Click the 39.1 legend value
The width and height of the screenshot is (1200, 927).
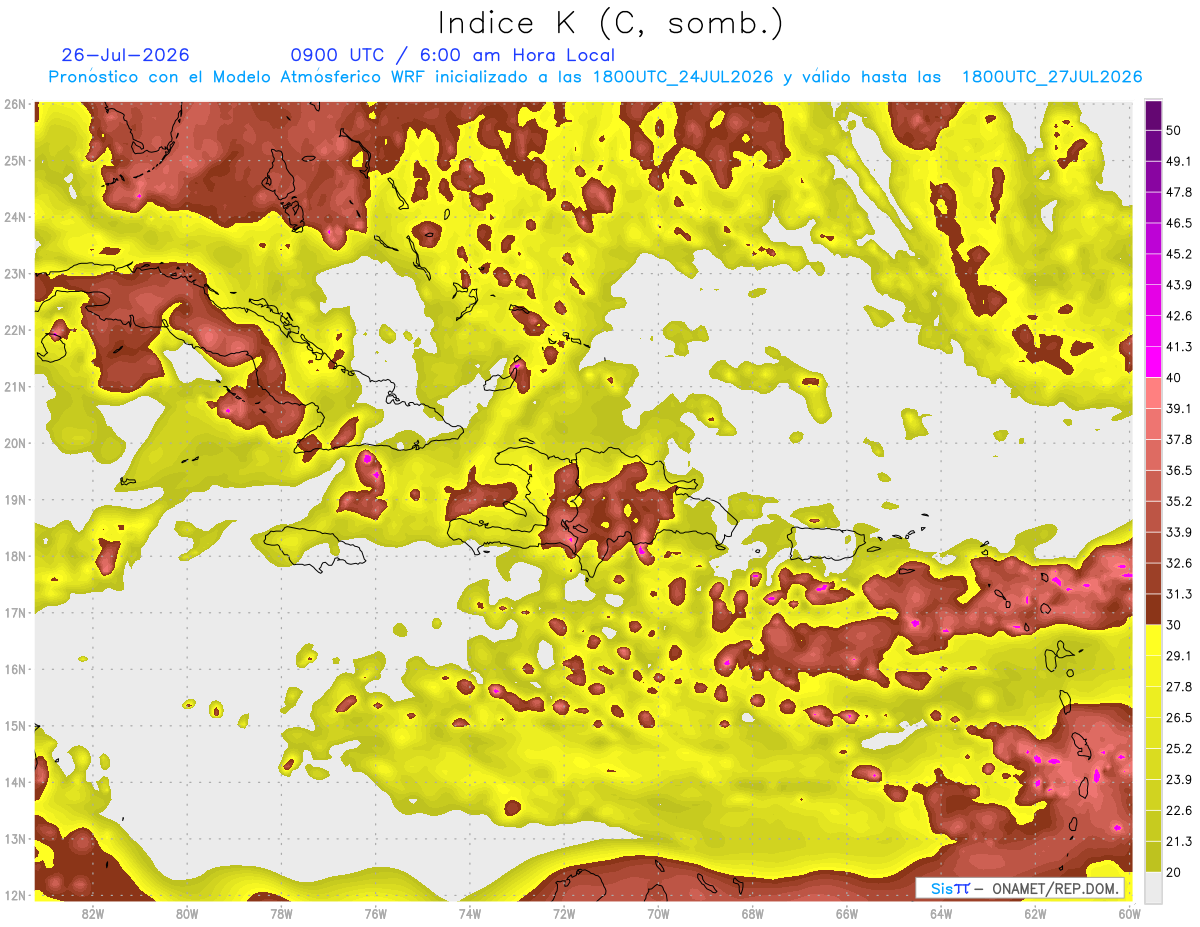coord(1178,408)
